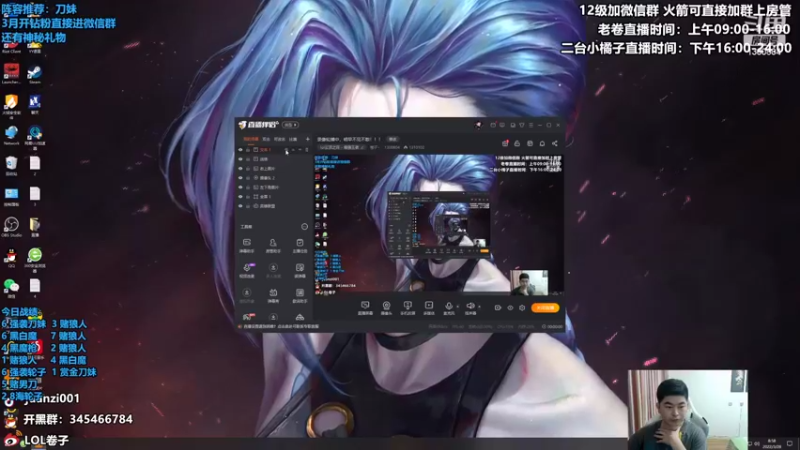Screen dimensions: 800x450
Task: Open the bullet-comment assistant tool in toolbox
Action: (x=246, y=245)
